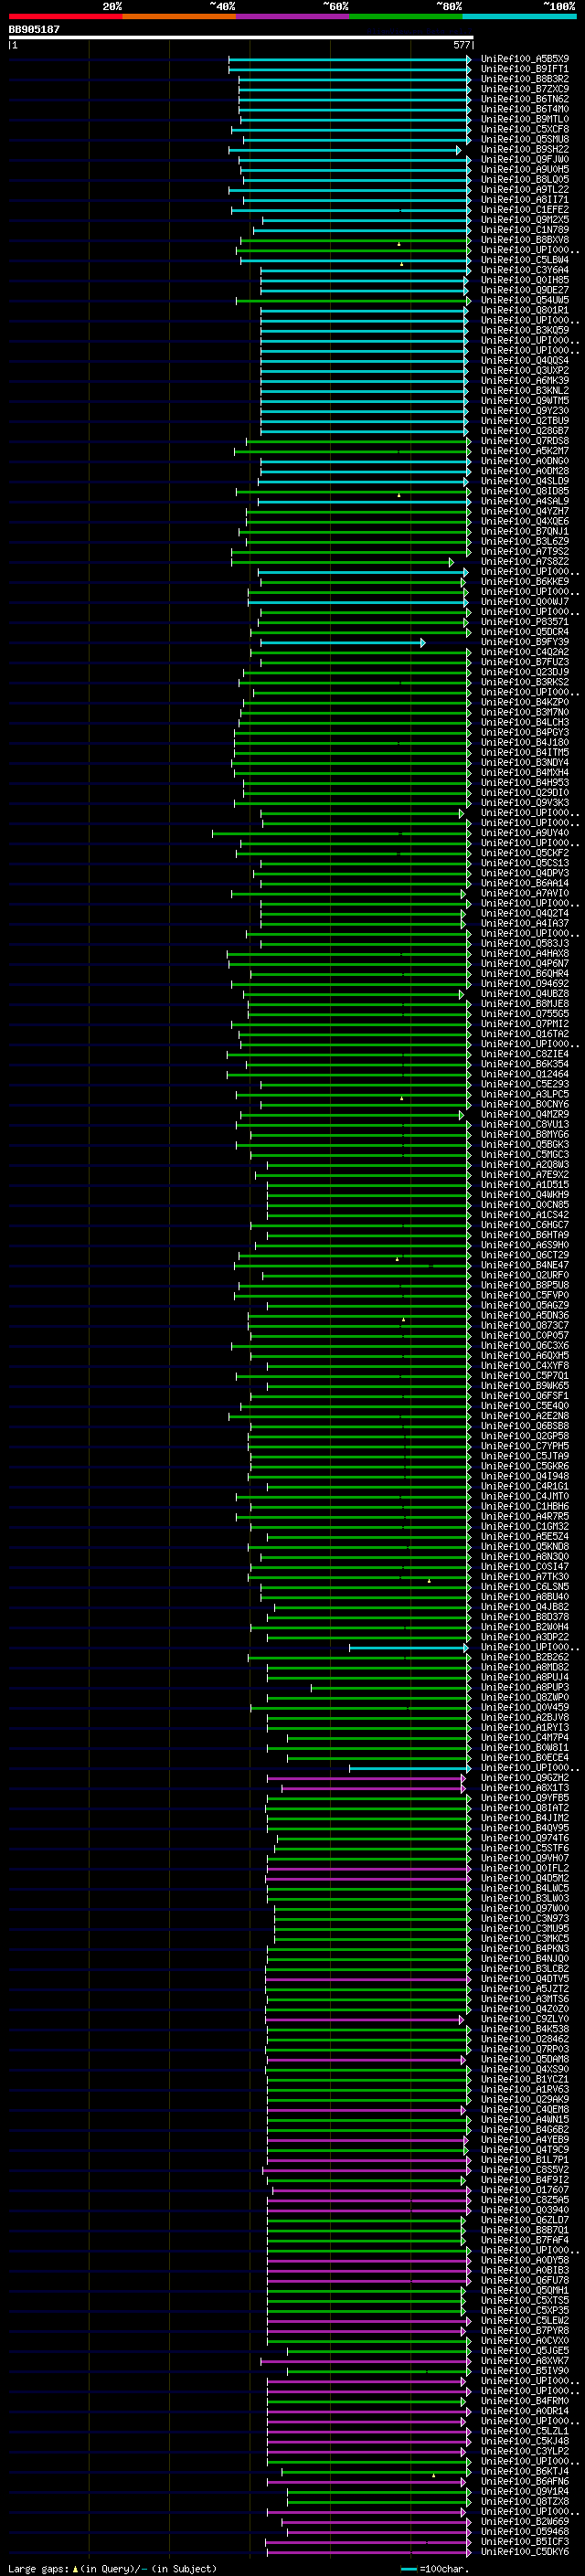
Task: Select hit label UniRef100_O17607
Action: 525,2190
